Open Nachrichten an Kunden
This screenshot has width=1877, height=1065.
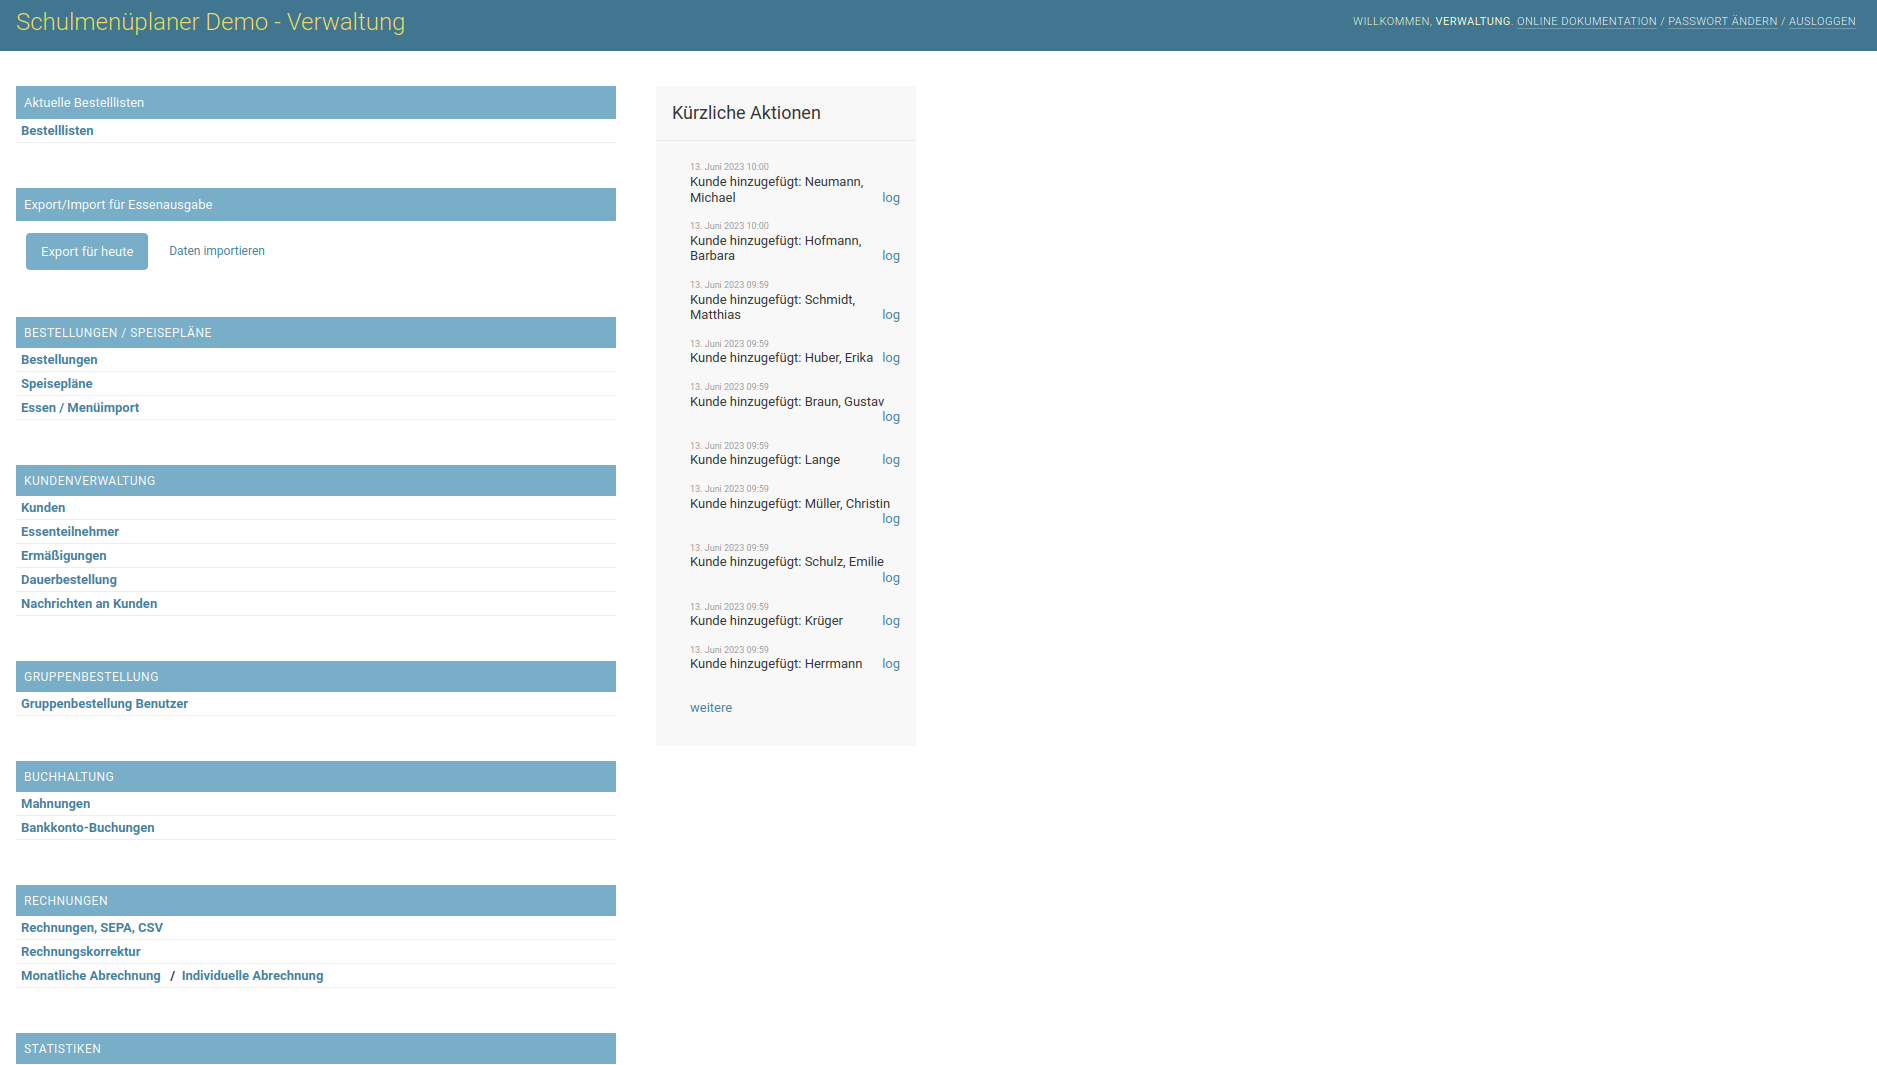[x=89, y=604]
